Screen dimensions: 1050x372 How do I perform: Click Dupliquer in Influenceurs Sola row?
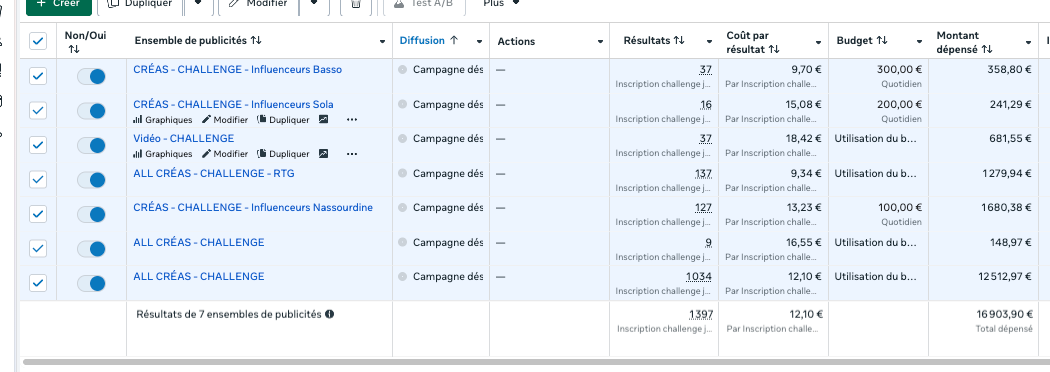click(283, 120)
